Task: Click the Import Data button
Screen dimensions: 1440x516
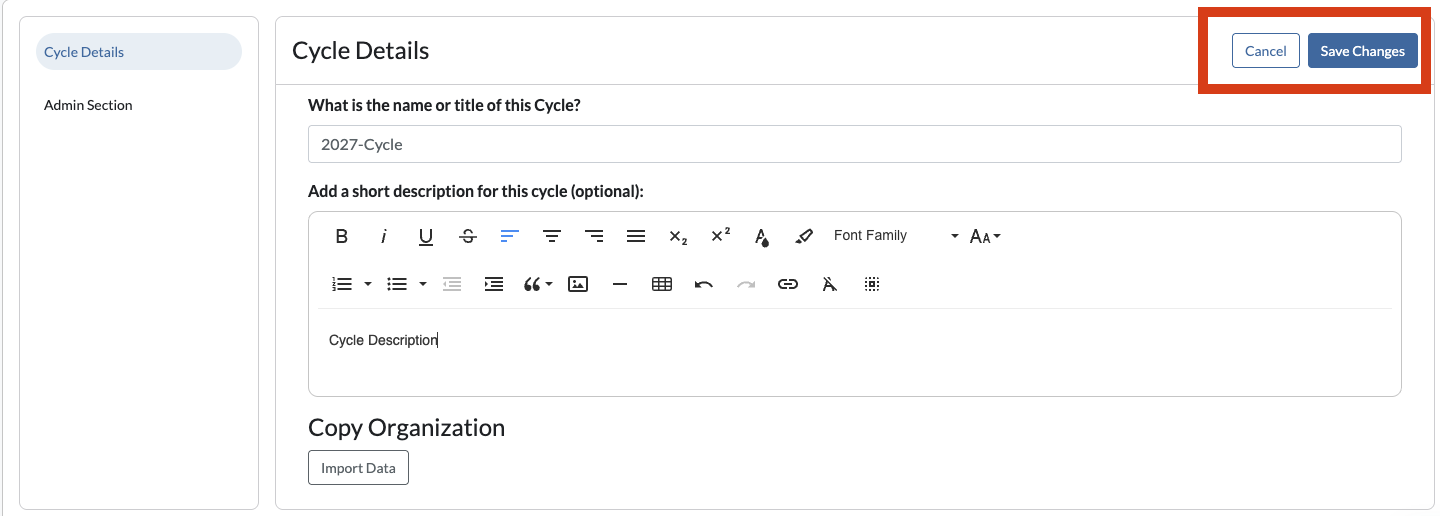Action: 358,468
